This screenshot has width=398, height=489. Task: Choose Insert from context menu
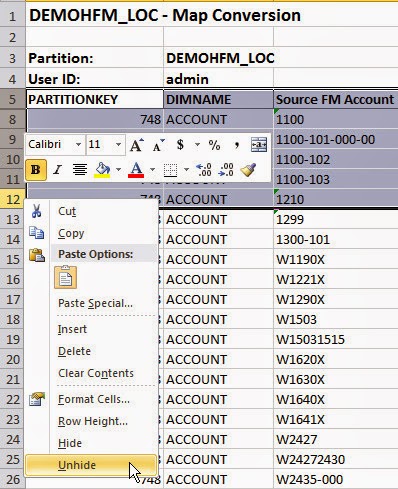click(x=90, y=329)
